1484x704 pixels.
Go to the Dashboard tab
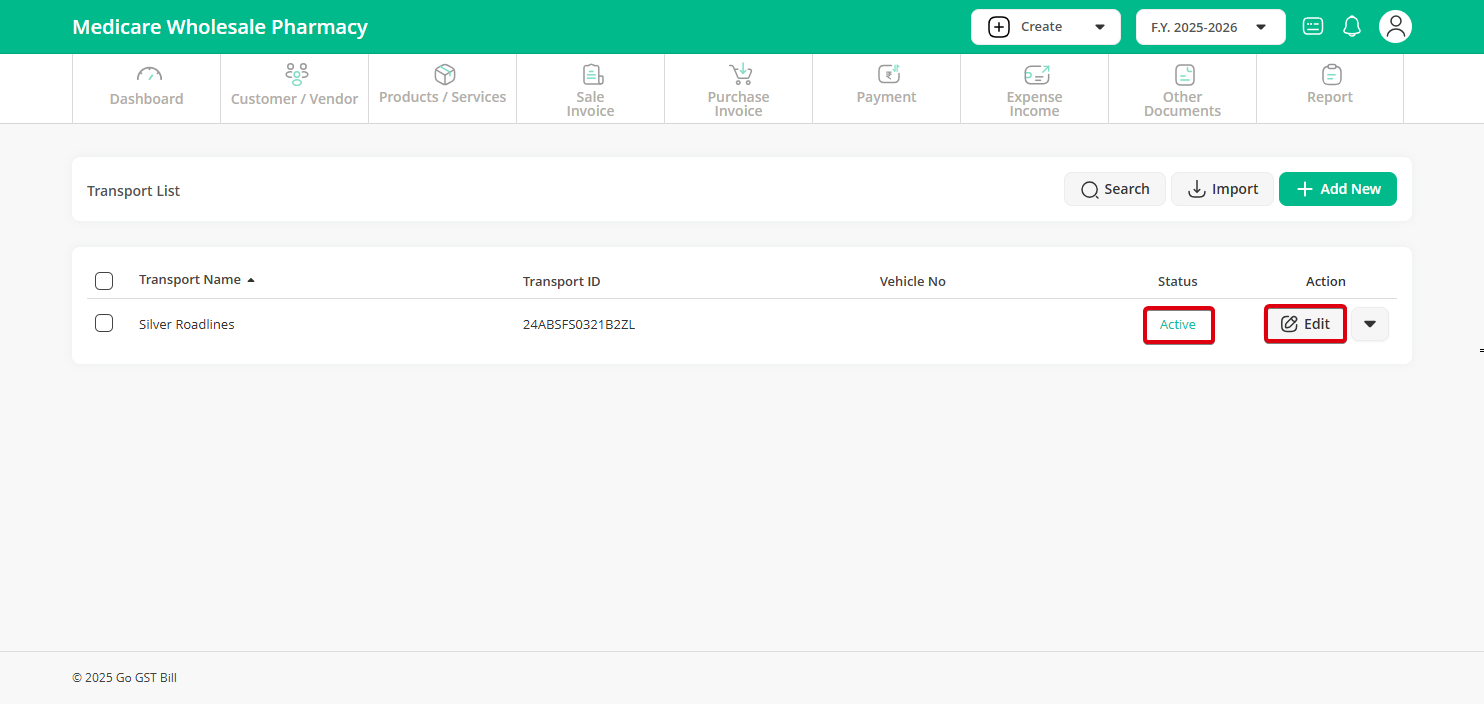[147, 89]
